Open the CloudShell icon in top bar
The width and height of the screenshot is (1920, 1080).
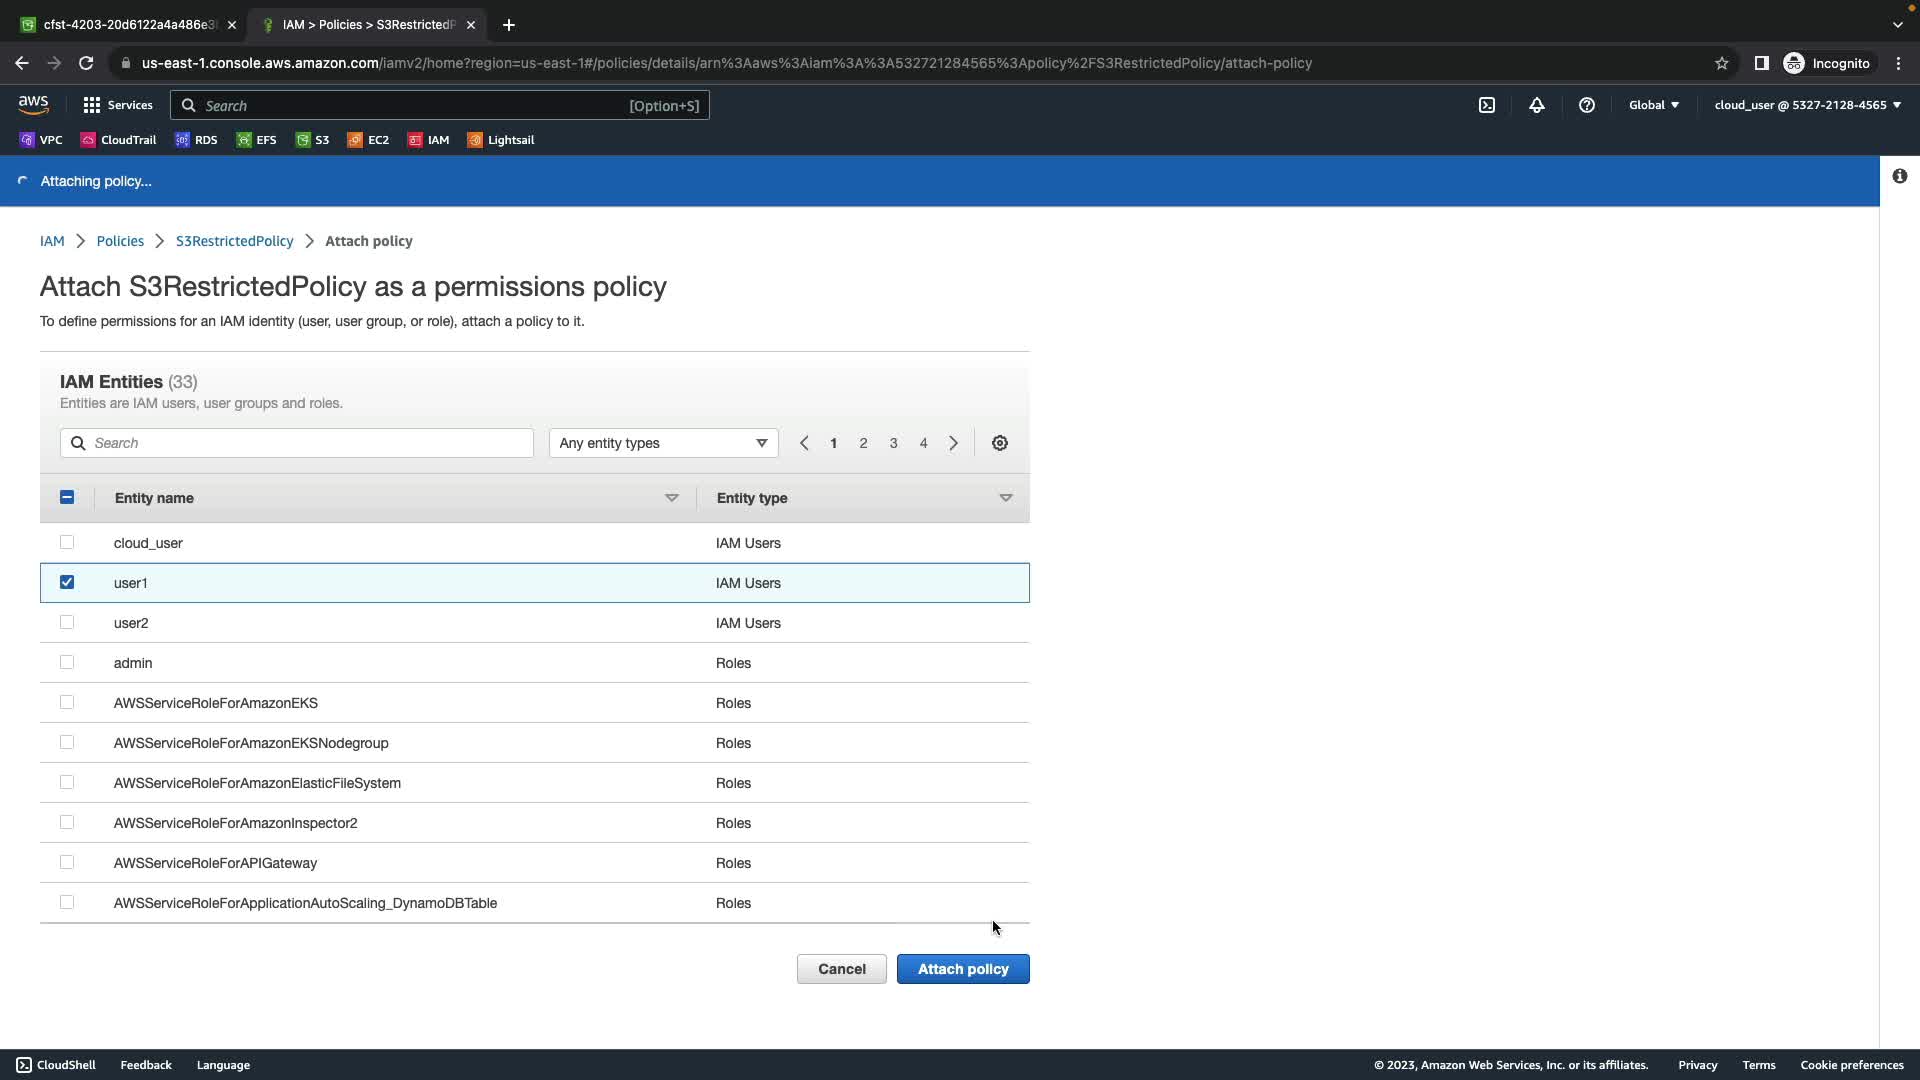pyautogui.click(x=1487, y=105)
